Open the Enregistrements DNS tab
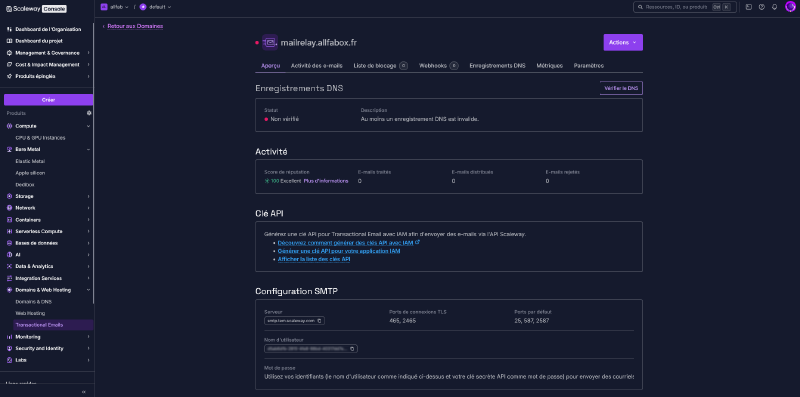The image size is (800, 397). click(497, 66)
